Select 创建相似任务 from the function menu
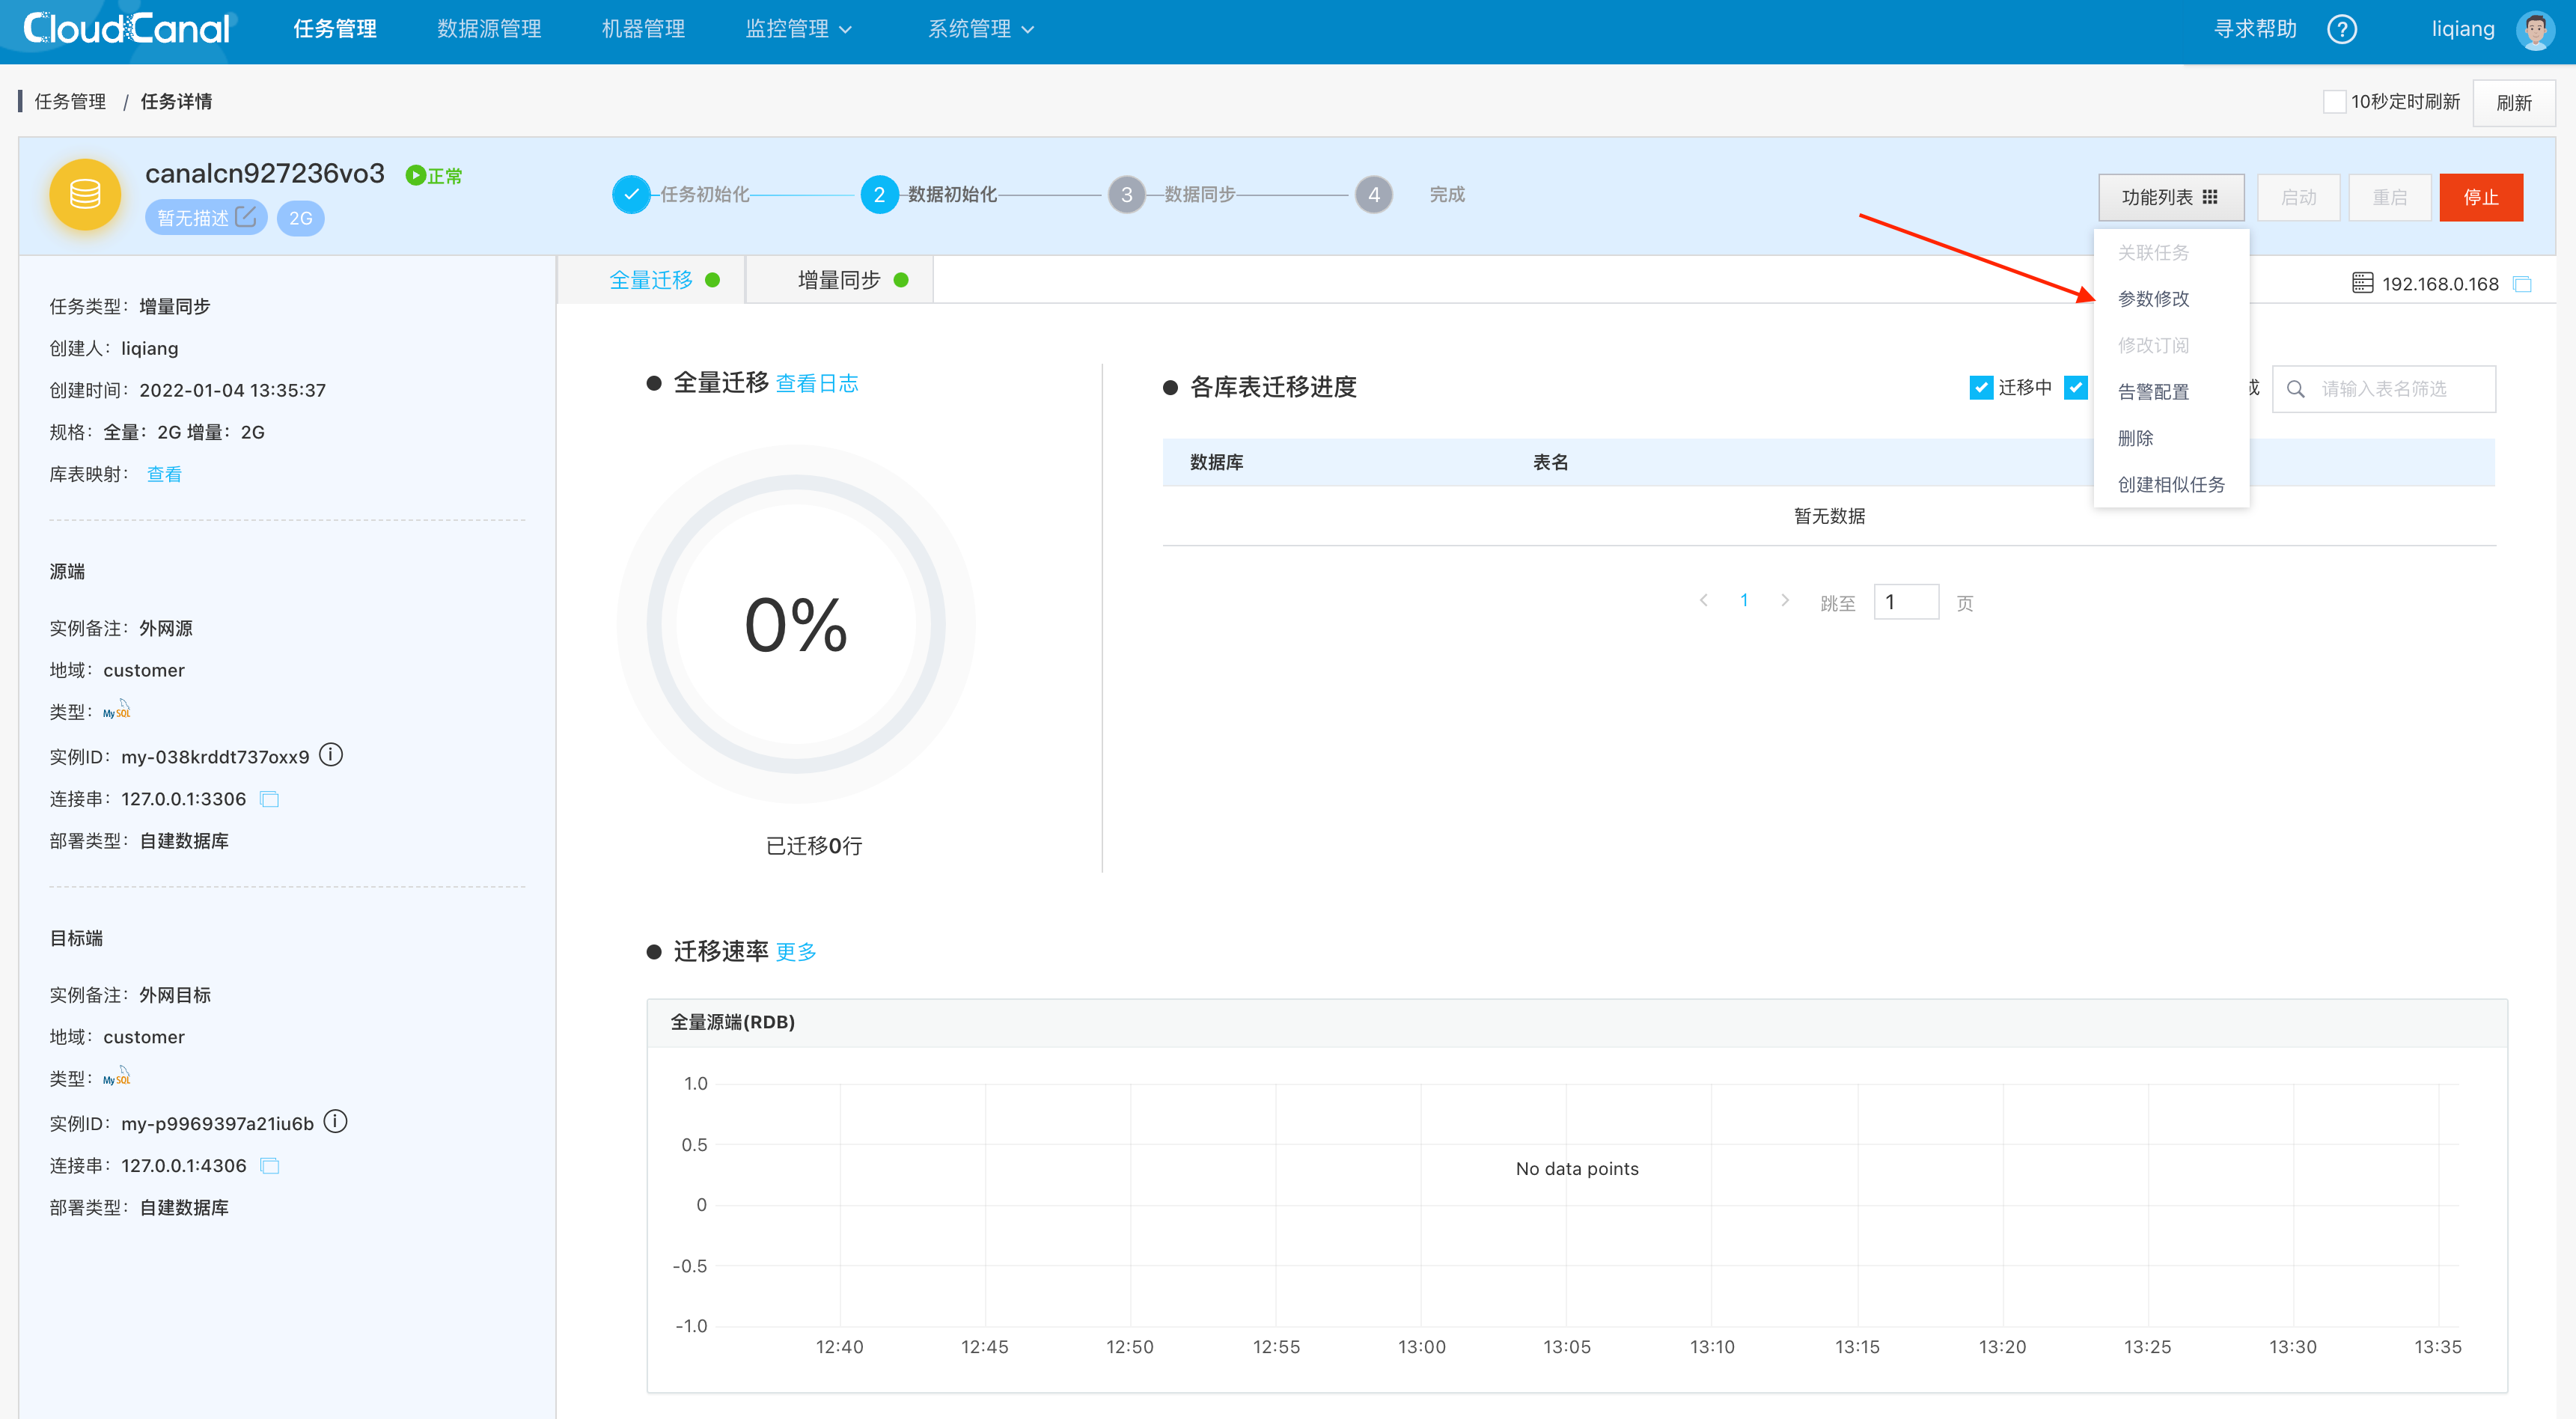Image resolution: width=2576 pixels, height=1419 pixels. click(x=2172, y=484)
